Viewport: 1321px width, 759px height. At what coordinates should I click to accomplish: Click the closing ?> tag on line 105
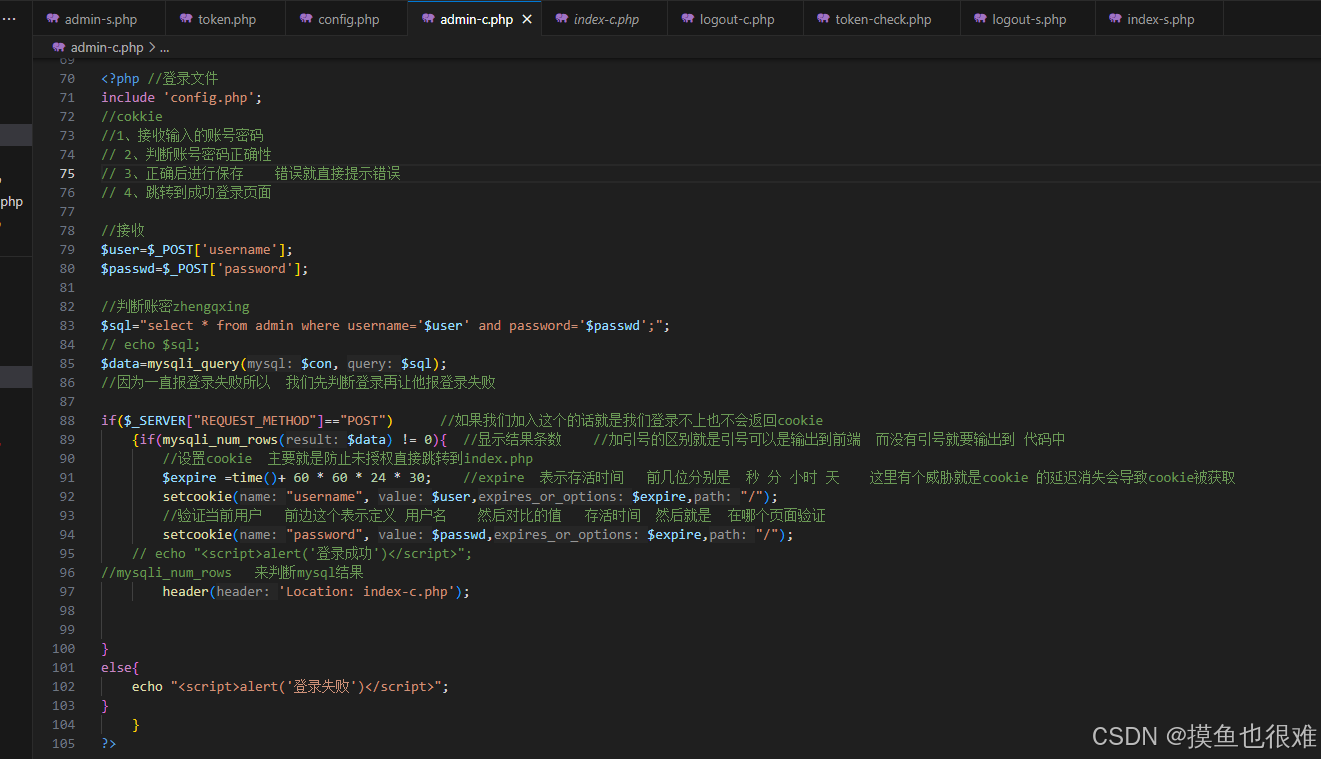point(109,743)
